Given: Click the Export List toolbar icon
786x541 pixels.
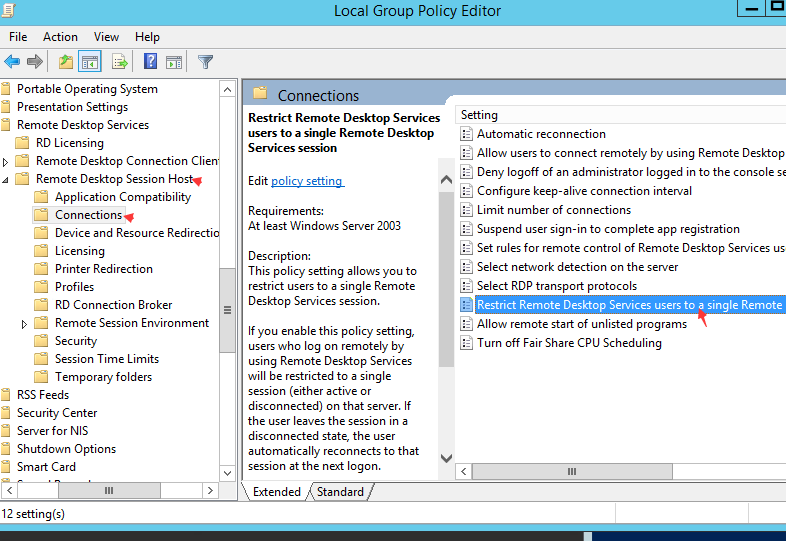Looking at the screenshot, I should pyautogui.click(x=120, y=62).
